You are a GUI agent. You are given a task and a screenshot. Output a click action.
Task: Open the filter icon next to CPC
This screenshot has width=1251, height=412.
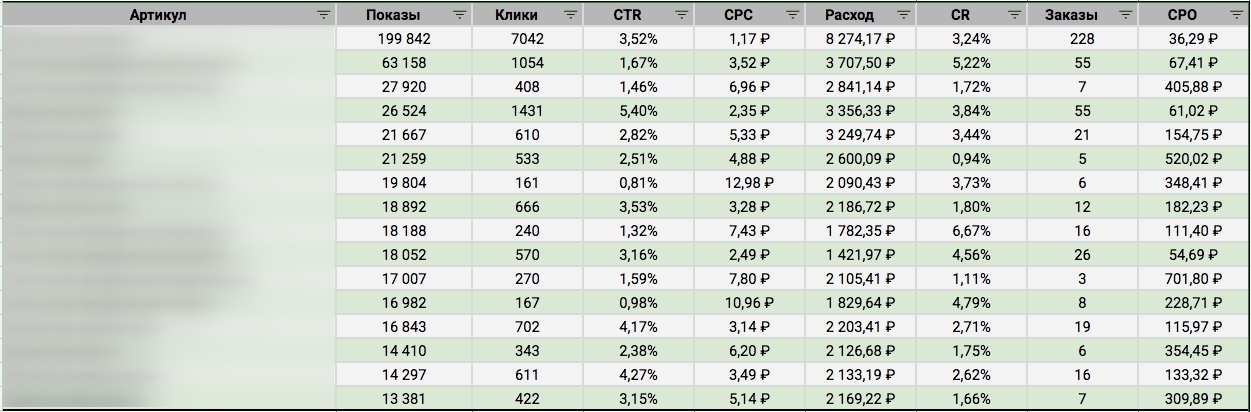click(x=795, y=15)
